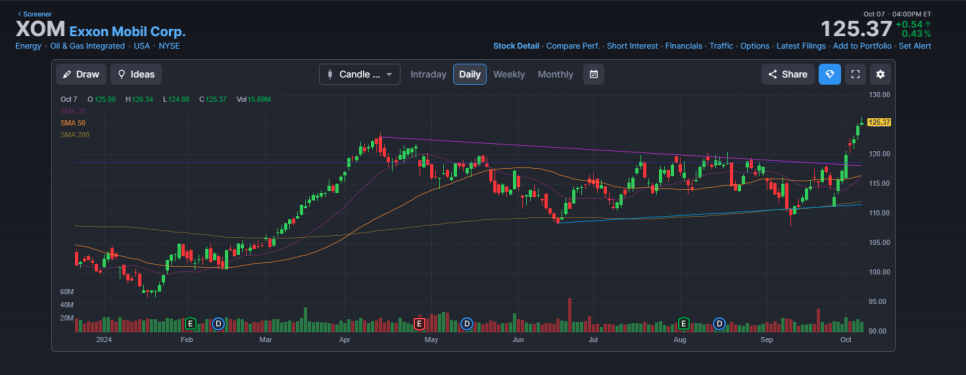Switch to Intraday timeframe
Image resolution: width=966 pixels, height=375 pixels.
click(428, 75)
